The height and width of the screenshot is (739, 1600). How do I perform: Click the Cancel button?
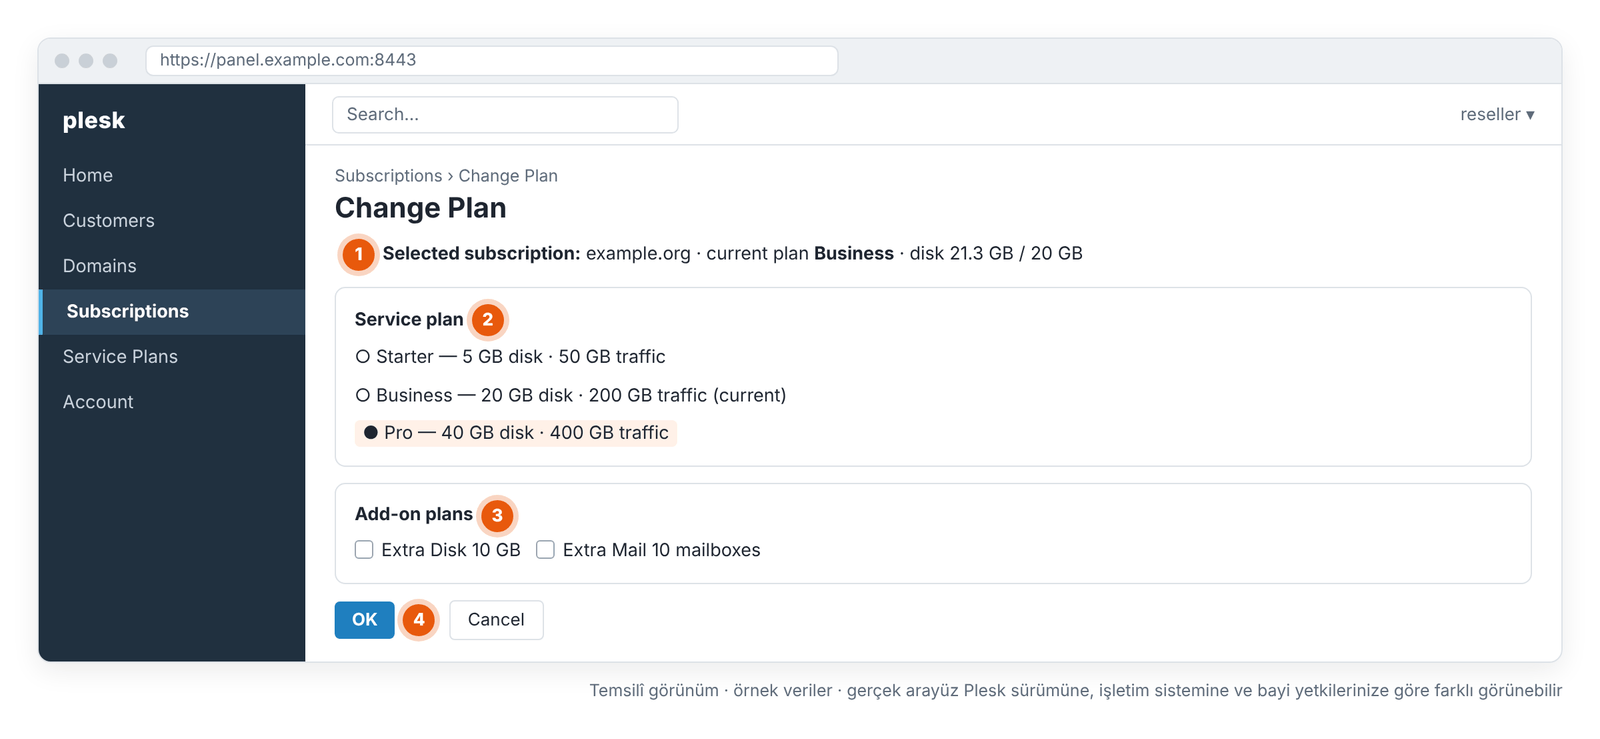pyautogui.click(x=496, y=620)
